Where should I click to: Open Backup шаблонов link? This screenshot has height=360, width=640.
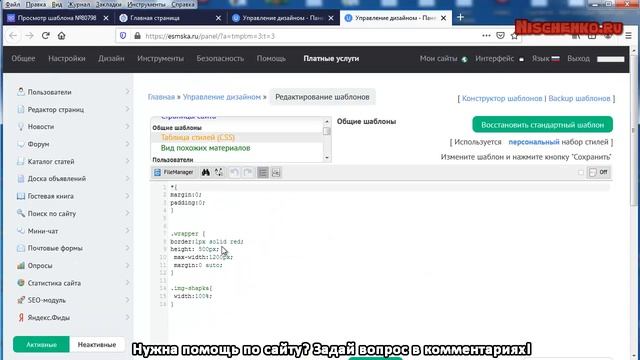click(579, 98)
